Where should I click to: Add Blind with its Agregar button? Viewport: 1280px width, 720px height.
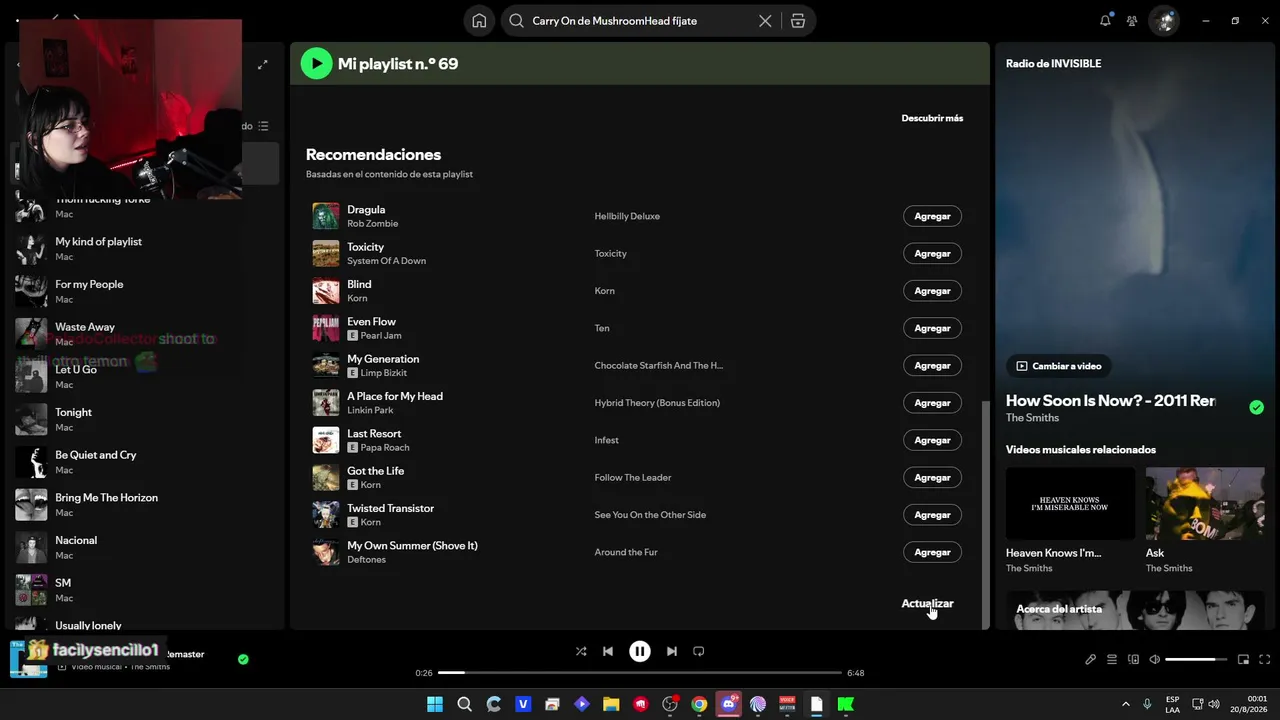[932, 291]
